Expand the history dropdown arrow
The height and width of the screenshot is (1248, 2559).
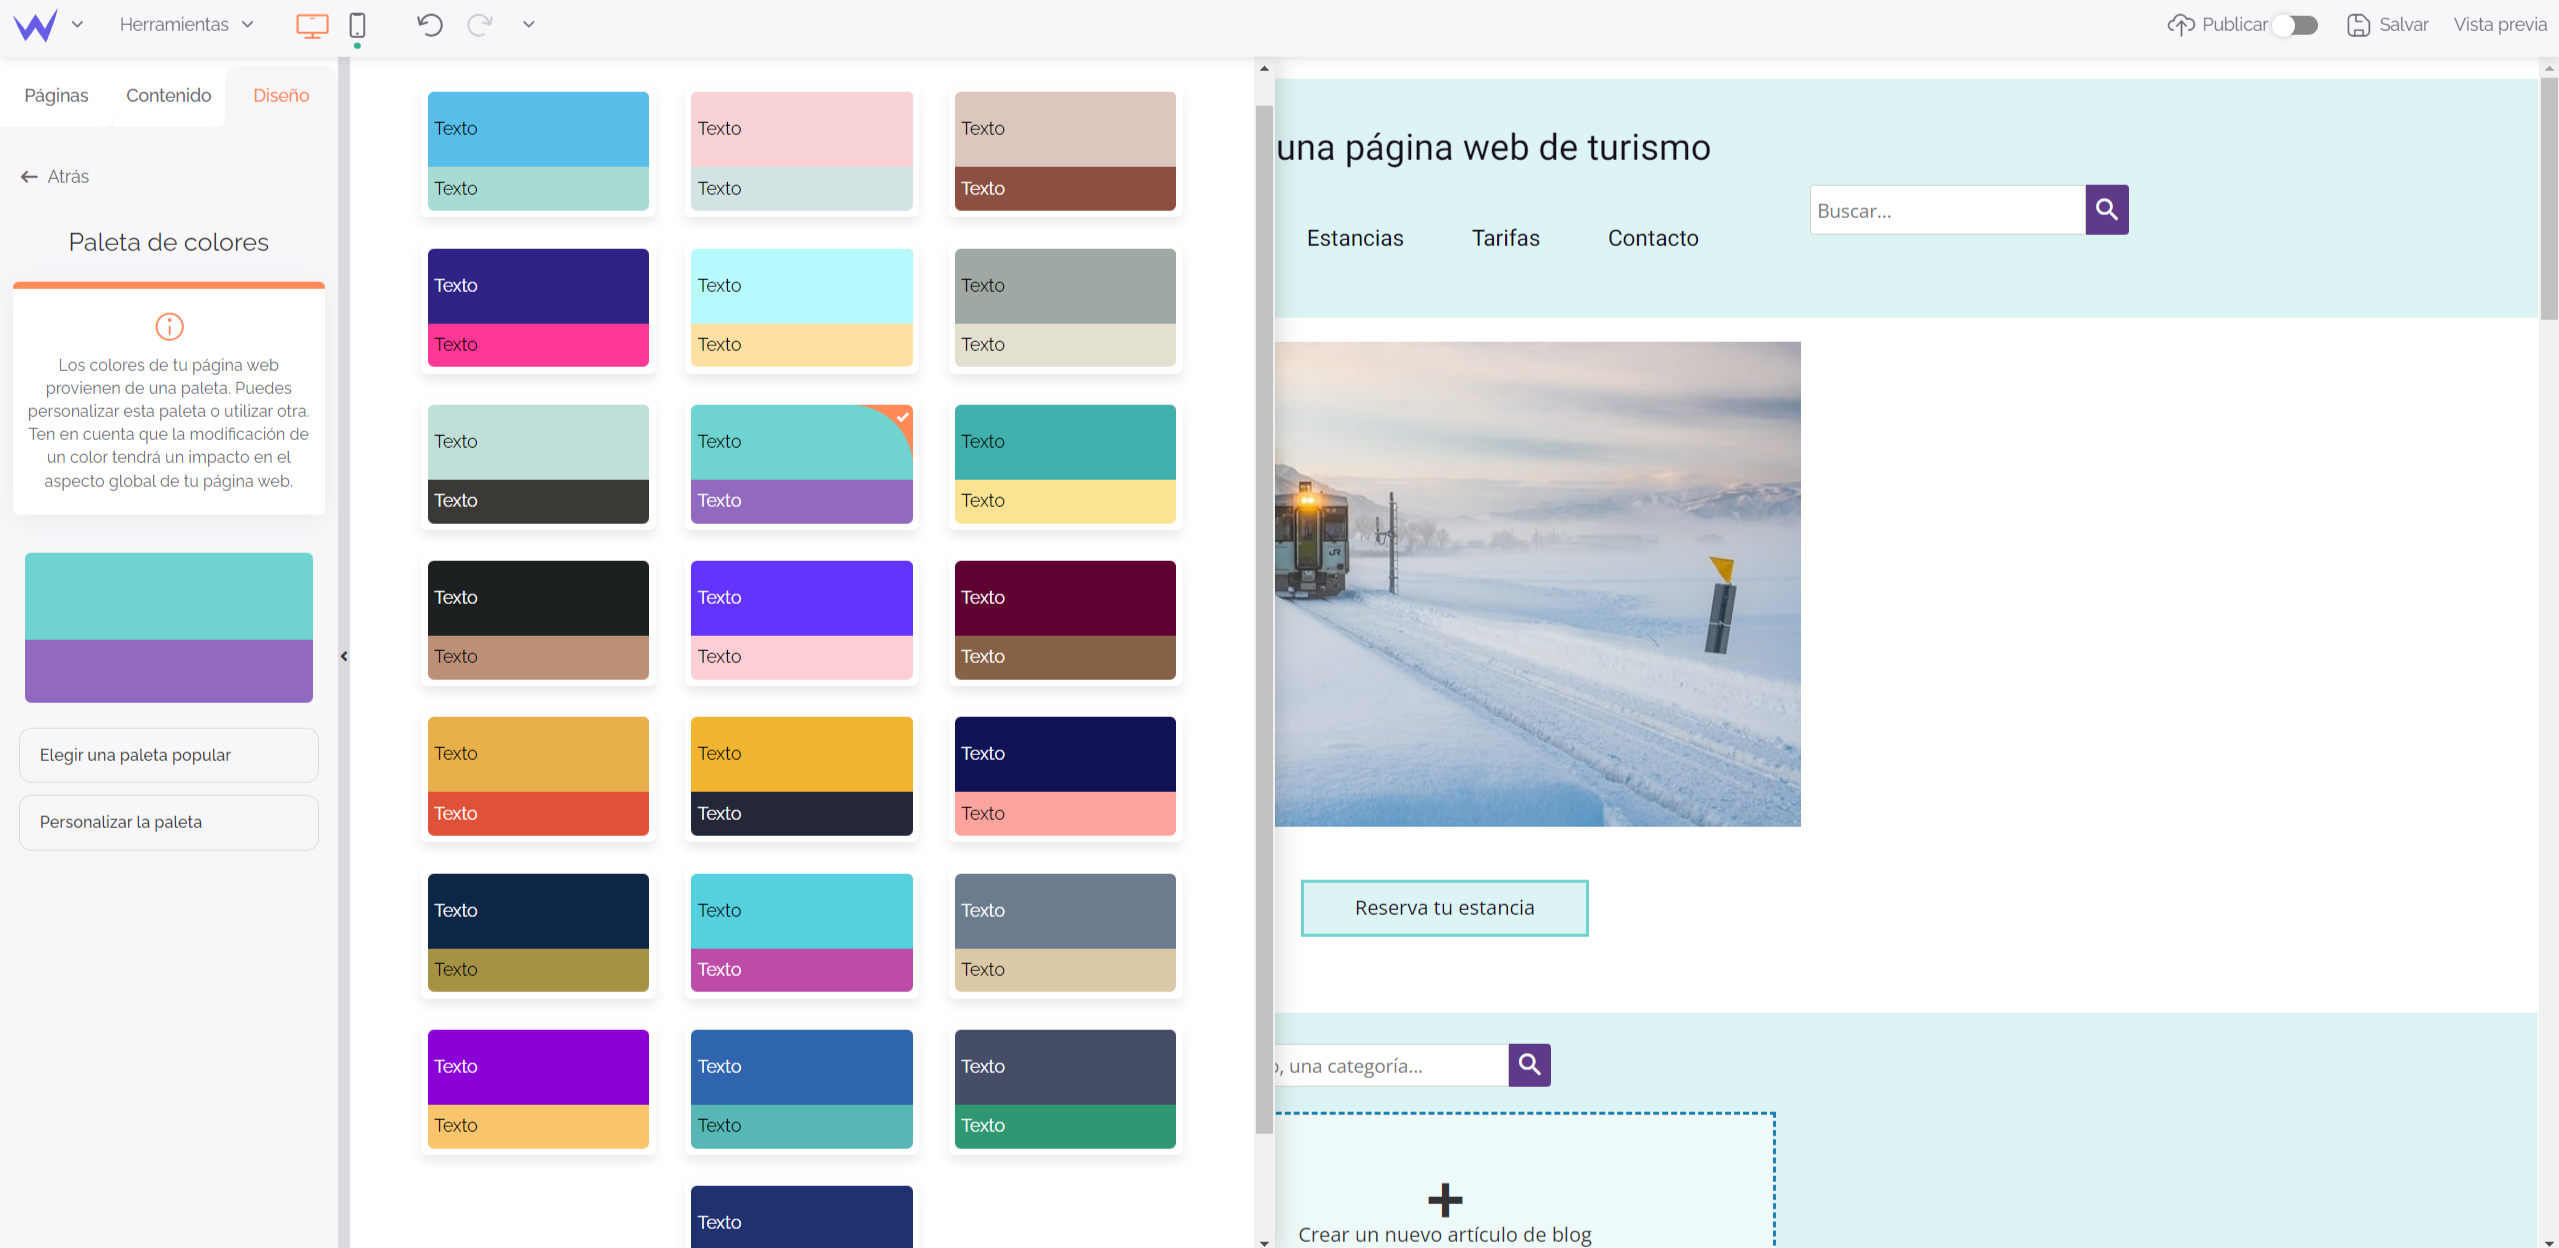point(529,24)
